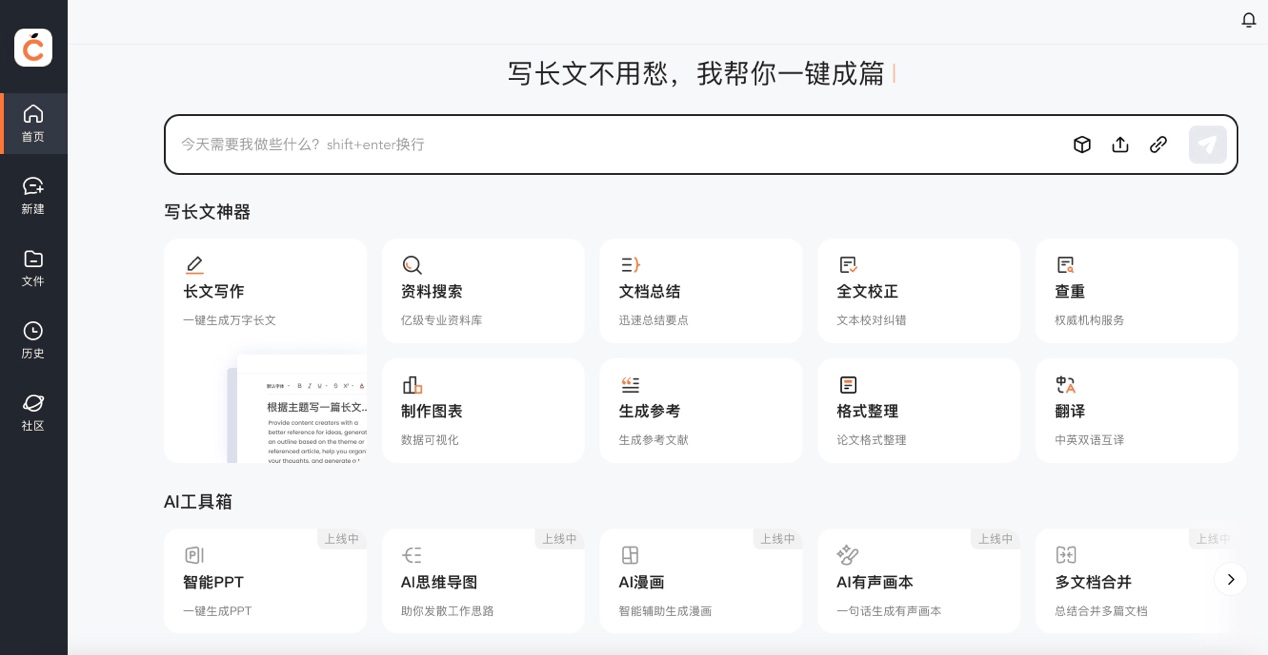This screenshot has width=1268, height=655.
Task: Click 文本校对纠错 description text
Action: tap(871, 320)
